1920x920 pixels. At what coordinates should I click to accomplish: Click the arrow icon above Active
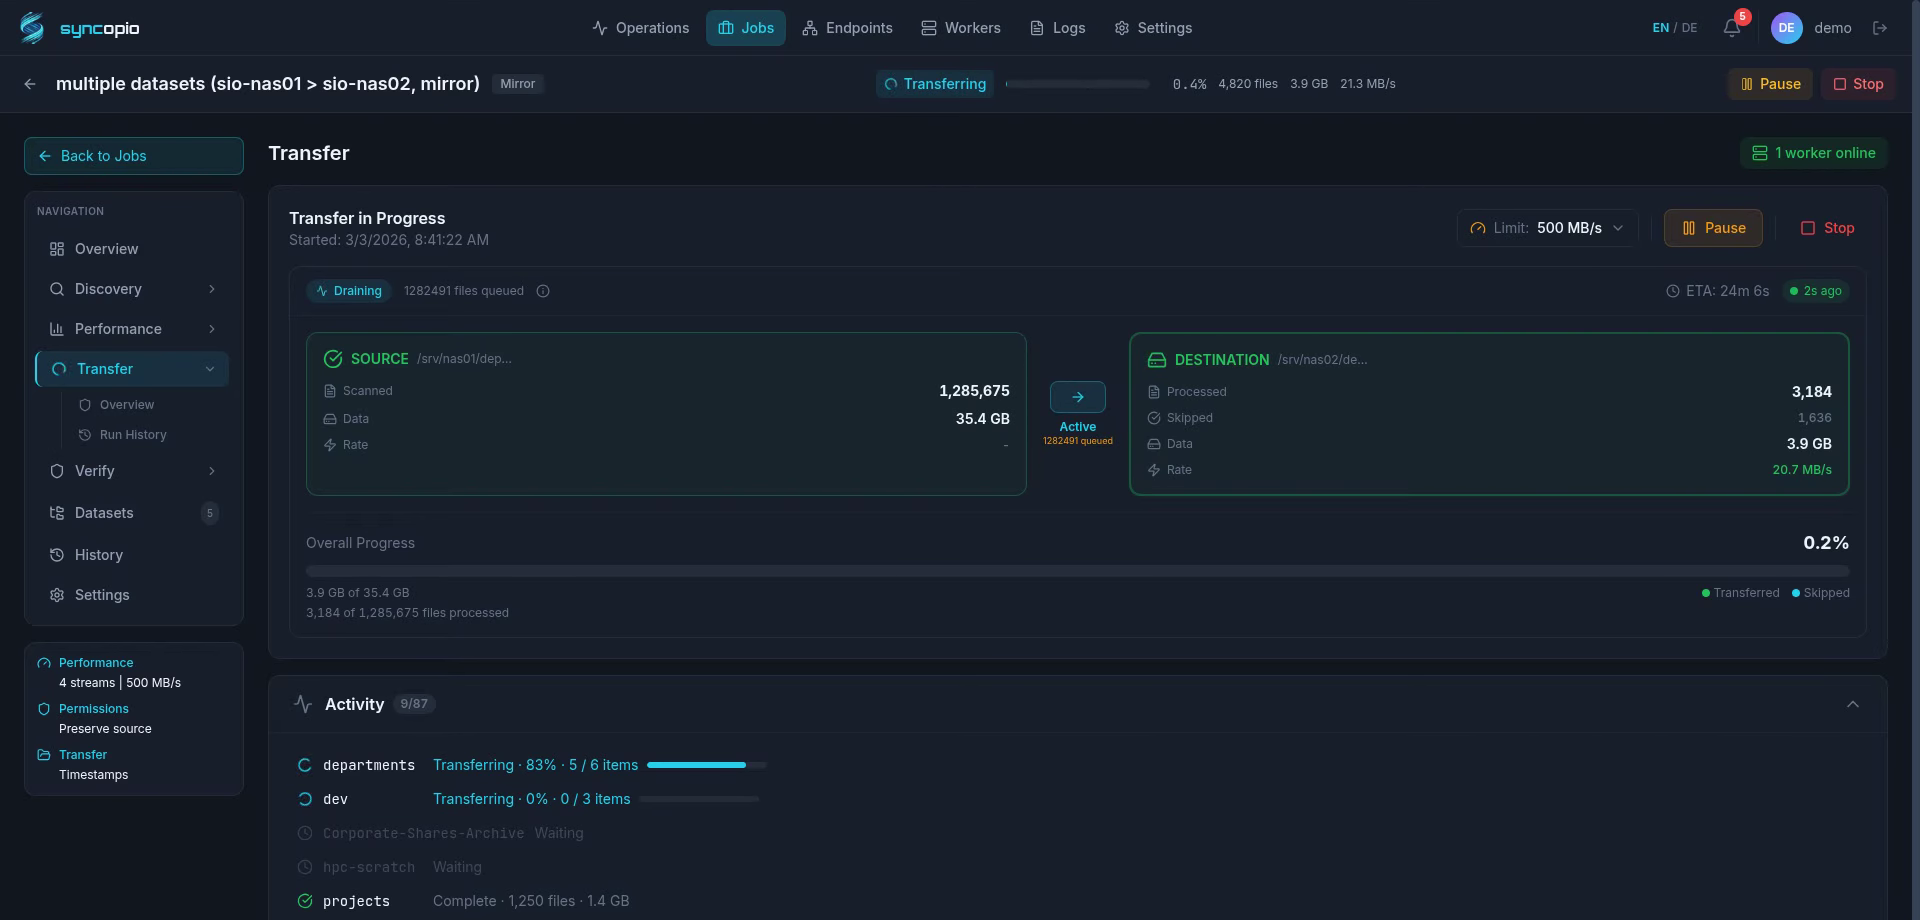(1078, 397)
